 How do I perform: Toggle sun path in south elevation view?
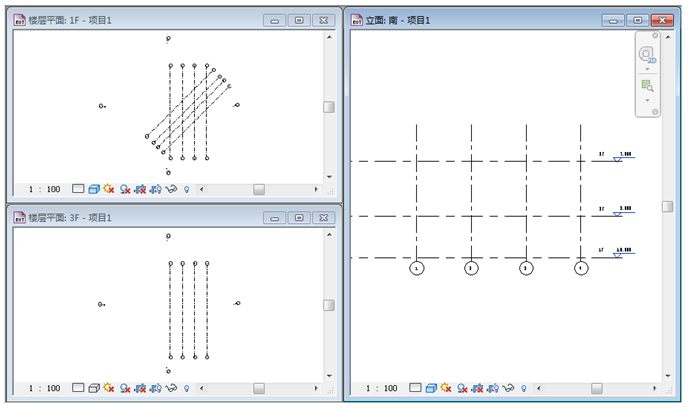click(446, 388)
